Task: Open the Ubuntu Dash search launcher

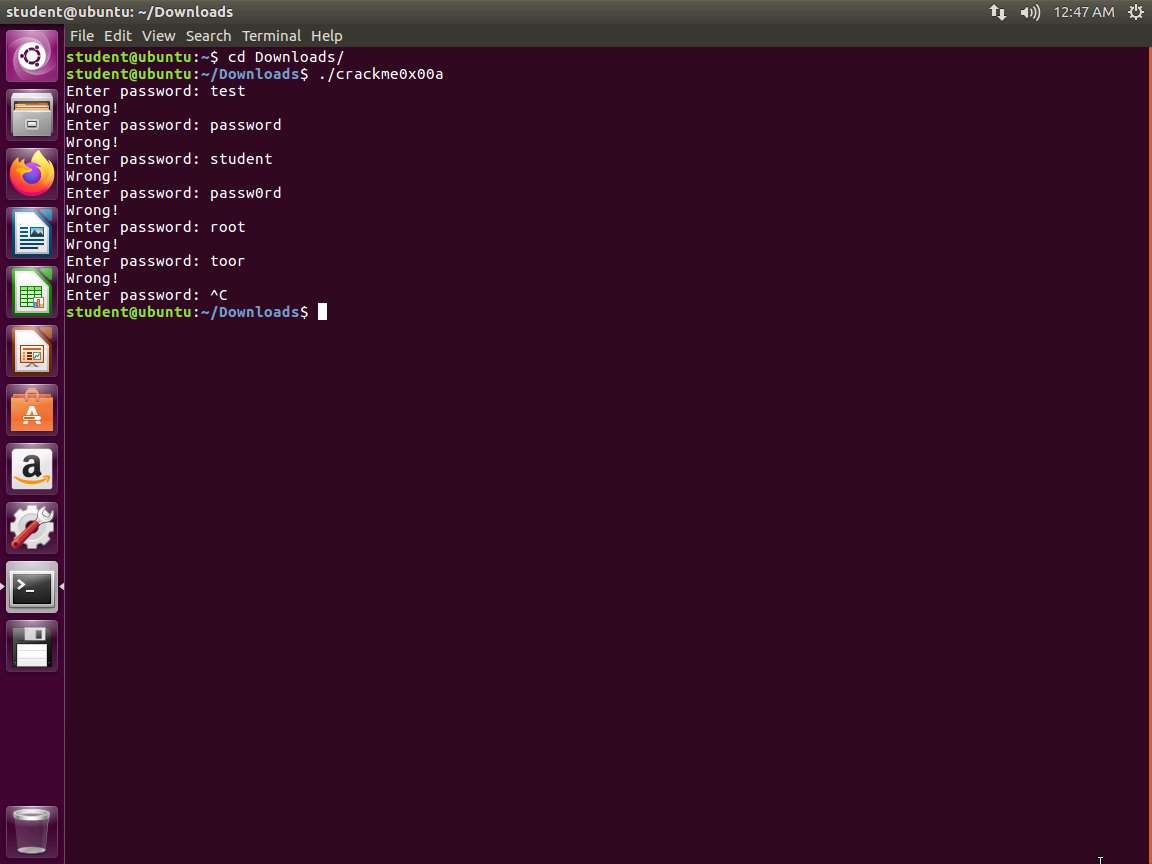Action: (x=32, y=56)
